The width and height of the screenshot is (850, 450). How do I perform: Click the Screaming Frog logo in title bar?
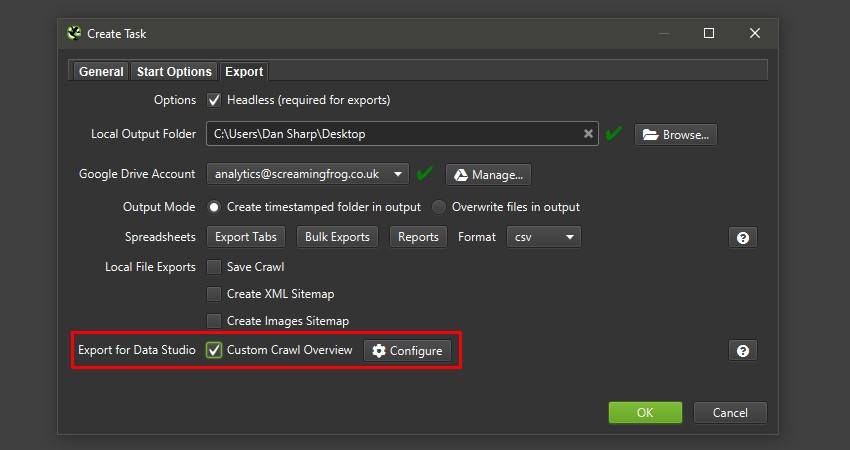[74, 33]
